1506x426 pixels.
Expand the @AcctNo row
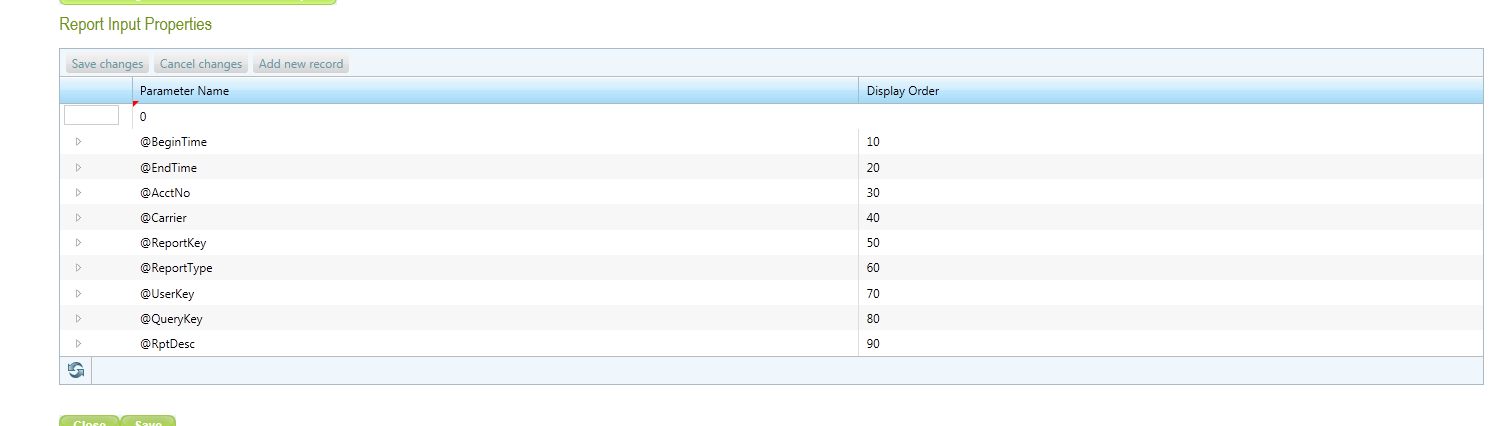pos(79,192)
